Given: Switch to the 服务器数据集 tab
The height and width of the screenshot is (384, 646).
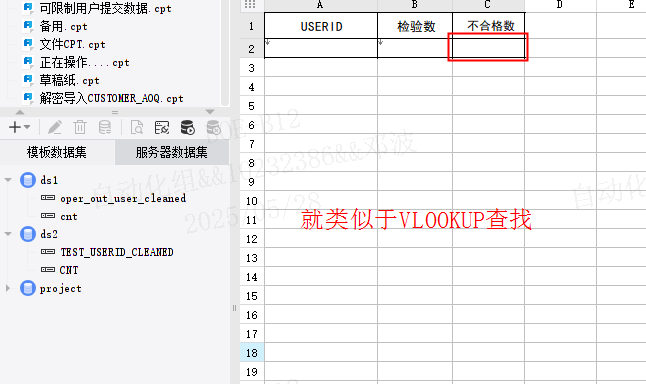Looking at the screenshot, I should [171, 152].
